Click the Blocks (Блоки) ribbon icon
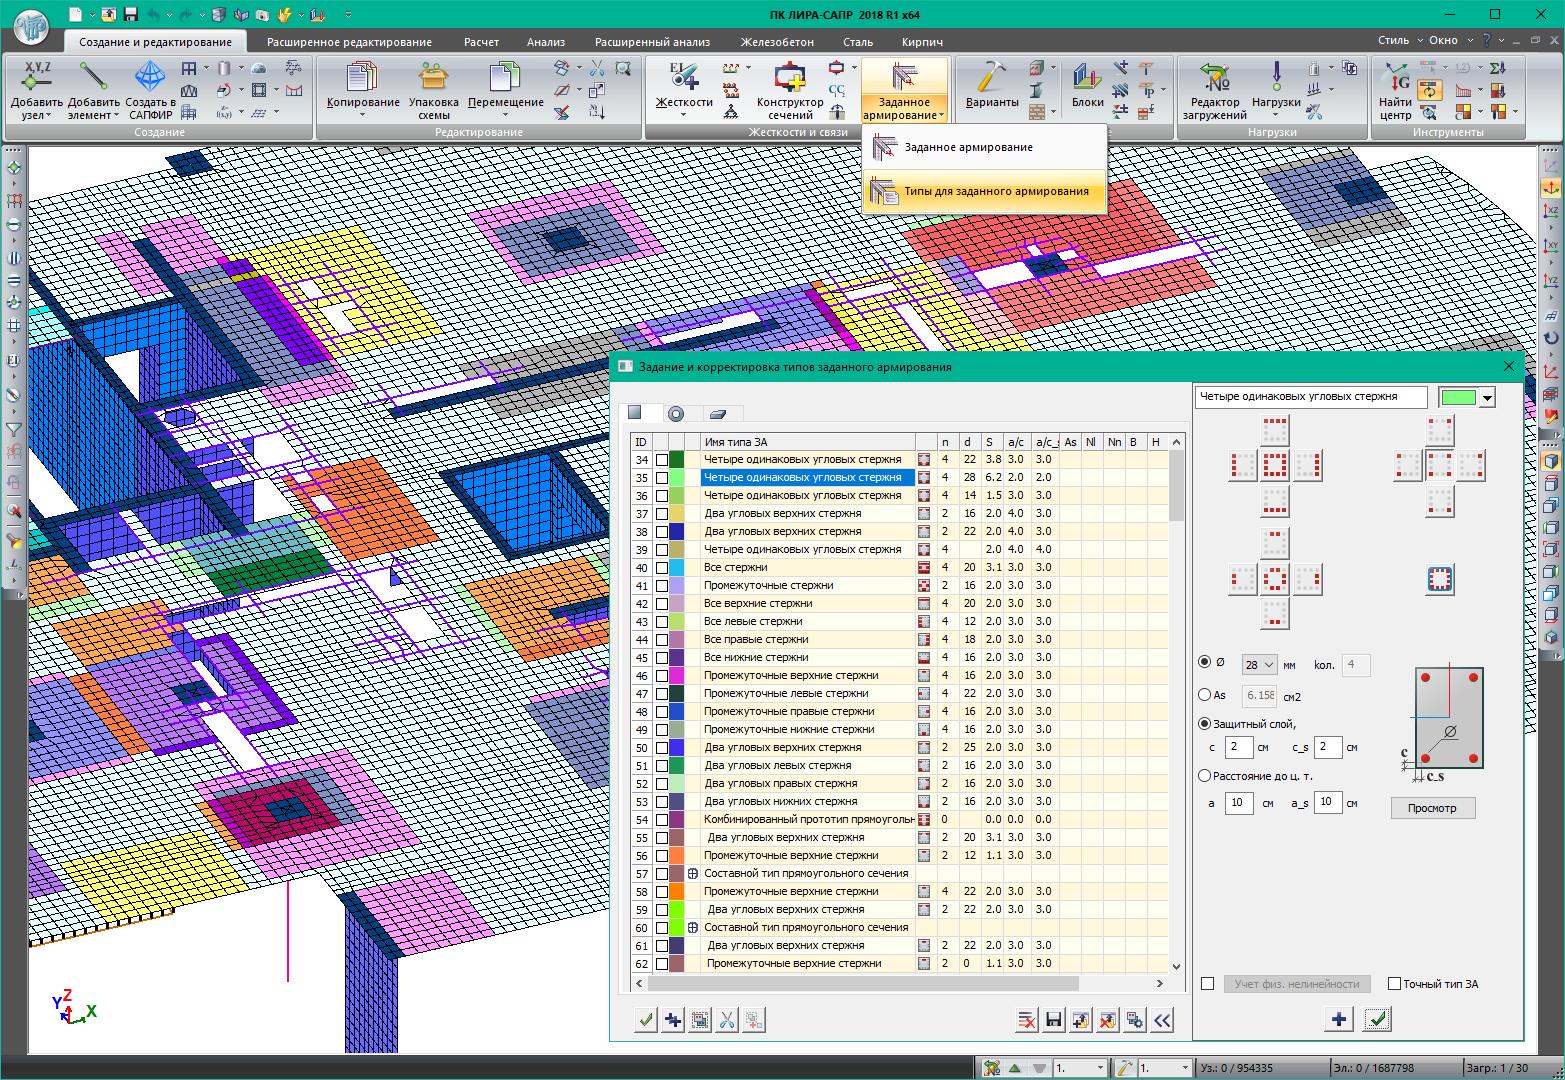This screenshot has width=1565, height=1080. pyautogui.click(x=1087, y=77)
